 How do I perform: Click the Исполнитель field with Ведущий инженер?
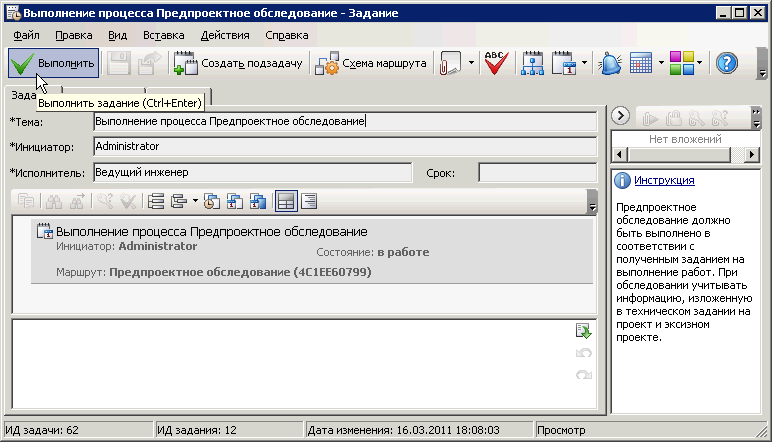tap(253, 173)
